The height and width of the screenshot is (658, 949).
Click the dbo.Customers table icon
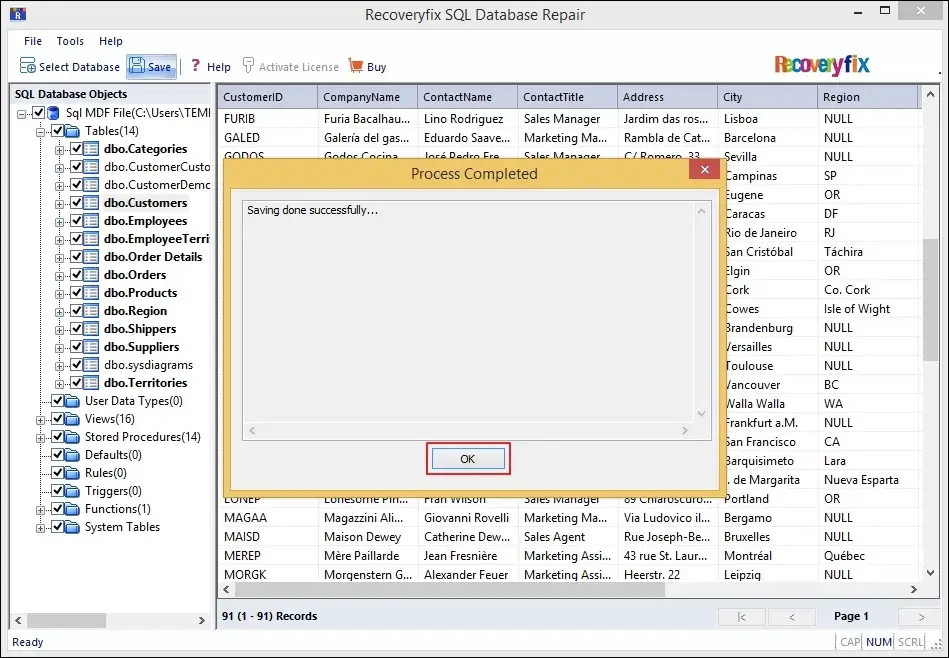coord(91,203)
